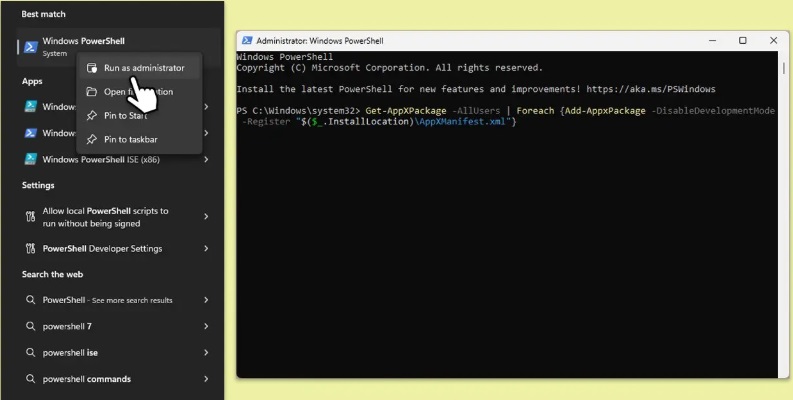Screen dimensions: 793x400
Task: Click the PowerShell title bar icon
Action: click(247, 40)
